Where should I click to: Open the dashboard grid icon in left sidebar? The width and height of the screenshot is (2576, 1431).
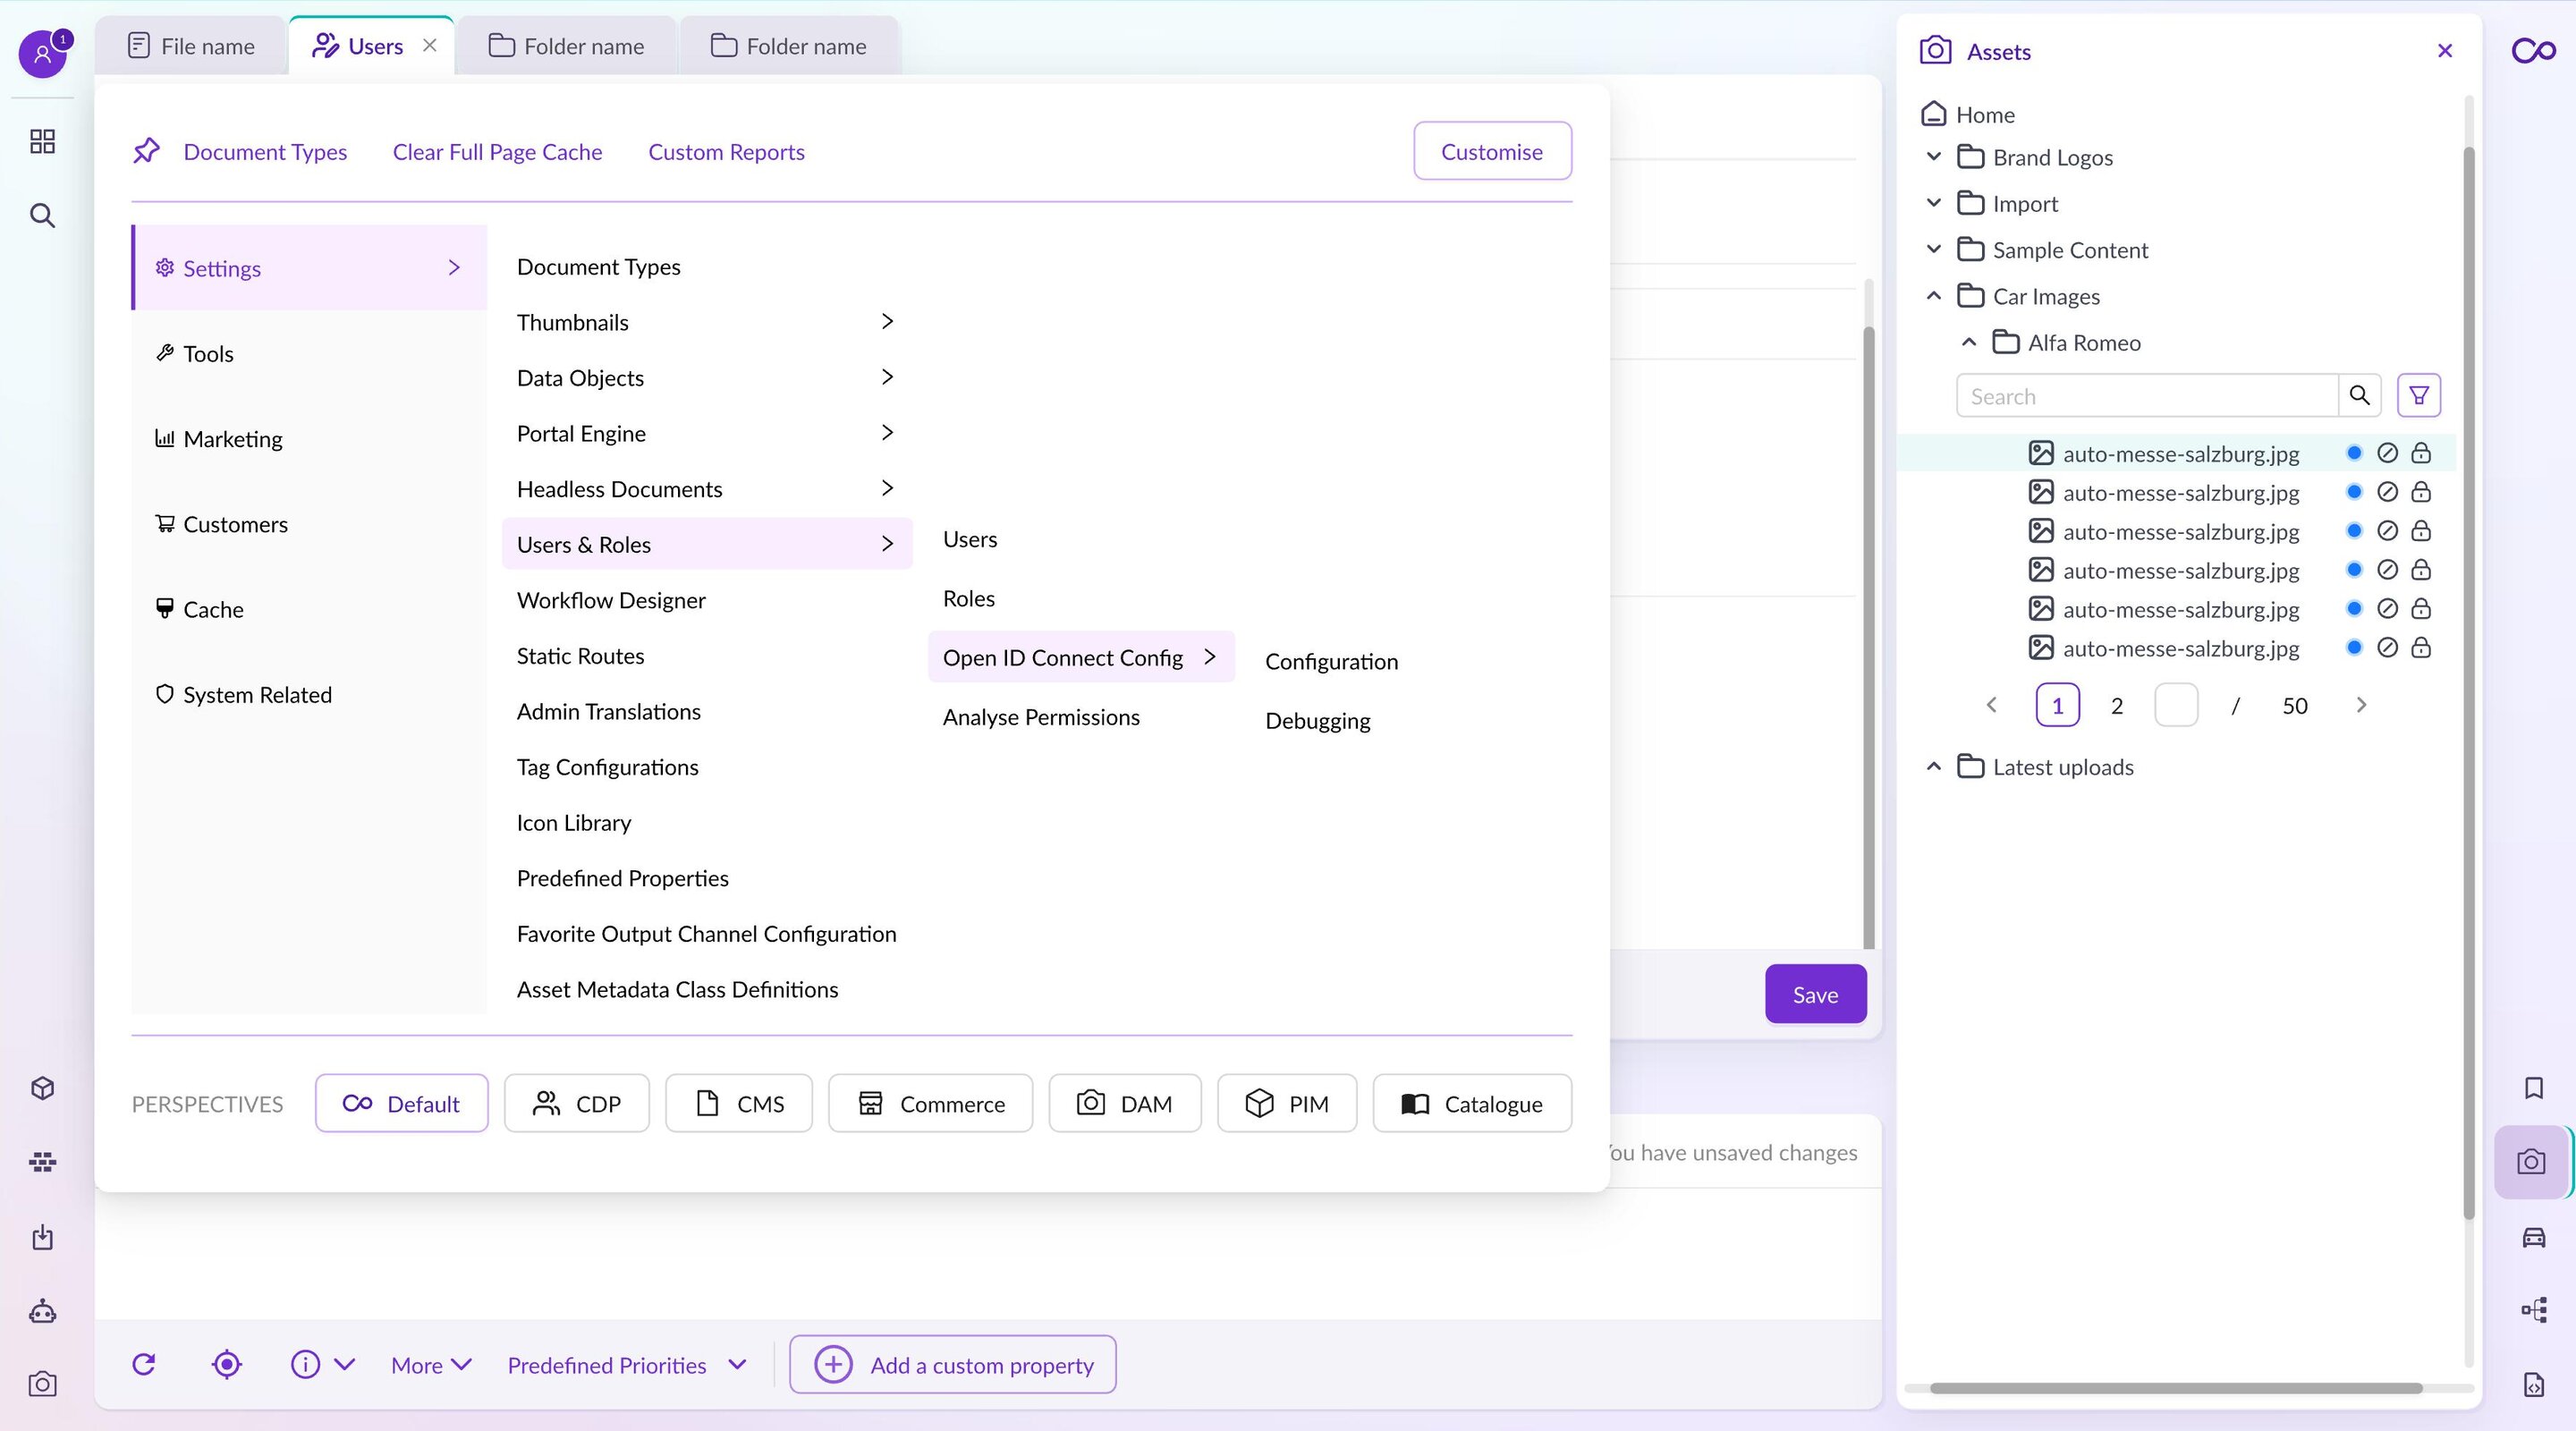[x=42, y=141]
